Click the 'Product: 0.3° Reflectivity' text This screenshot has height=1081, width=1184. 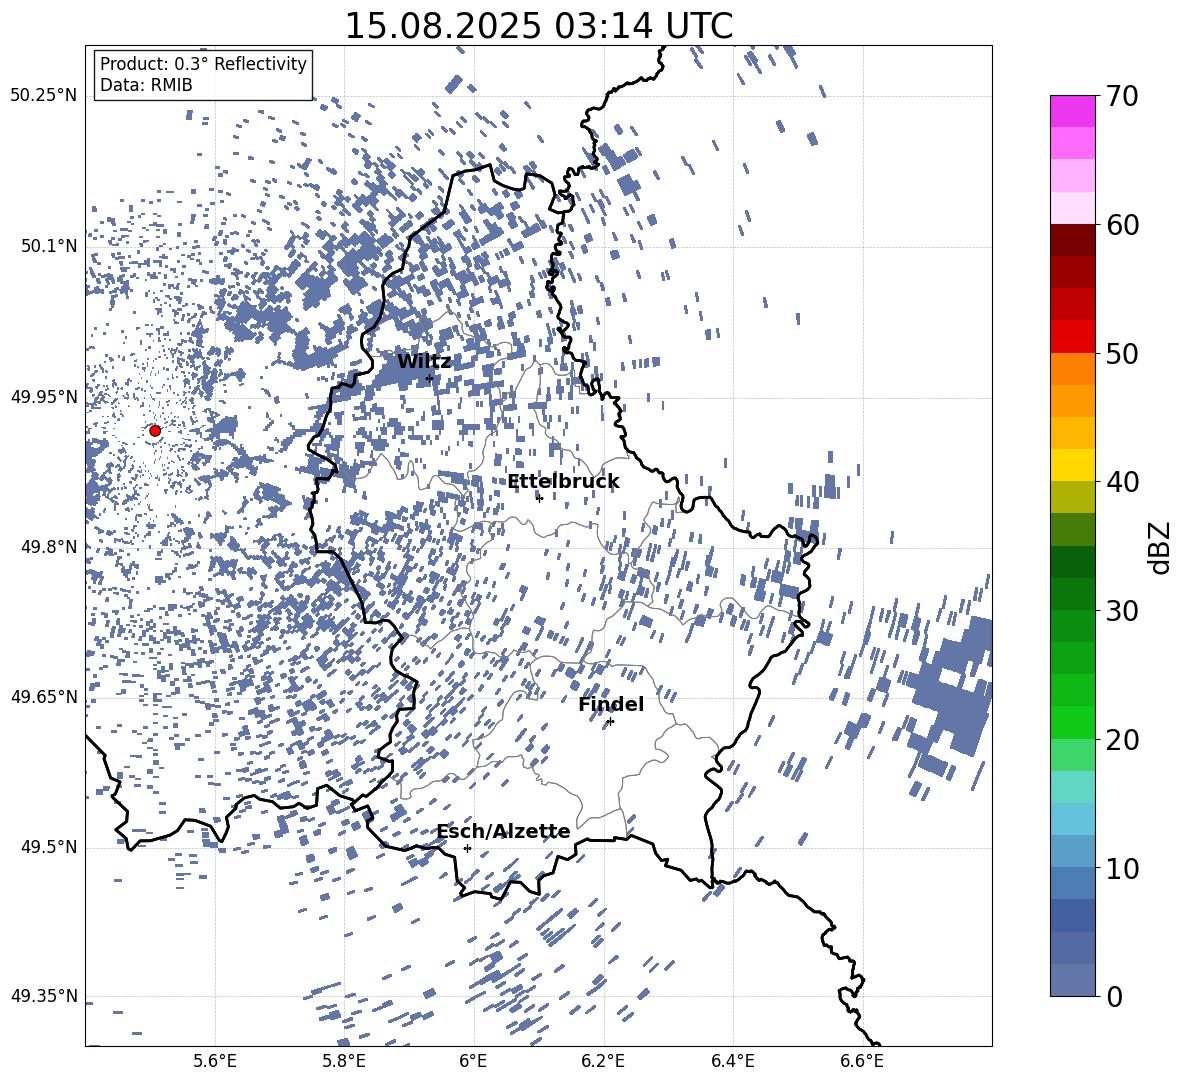point(203,64)
